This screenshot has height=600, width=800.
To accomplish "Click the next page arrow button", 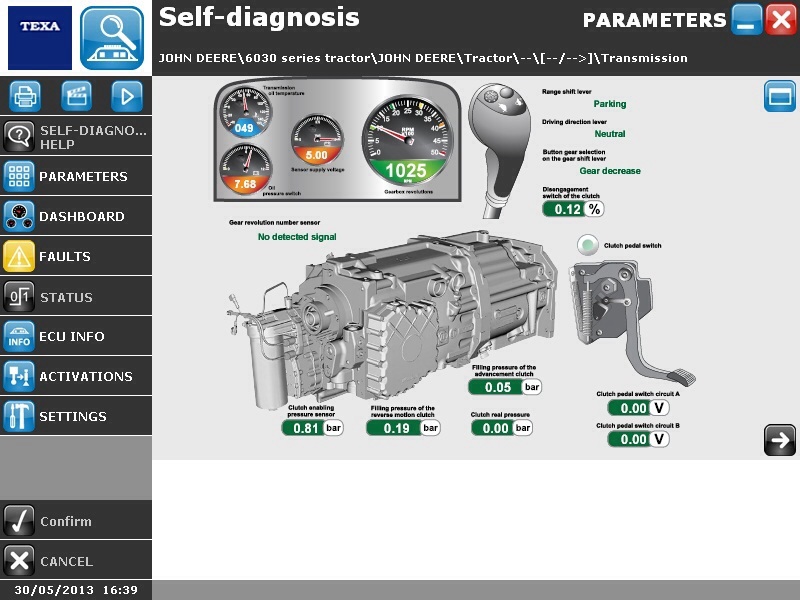I will 779,440.
